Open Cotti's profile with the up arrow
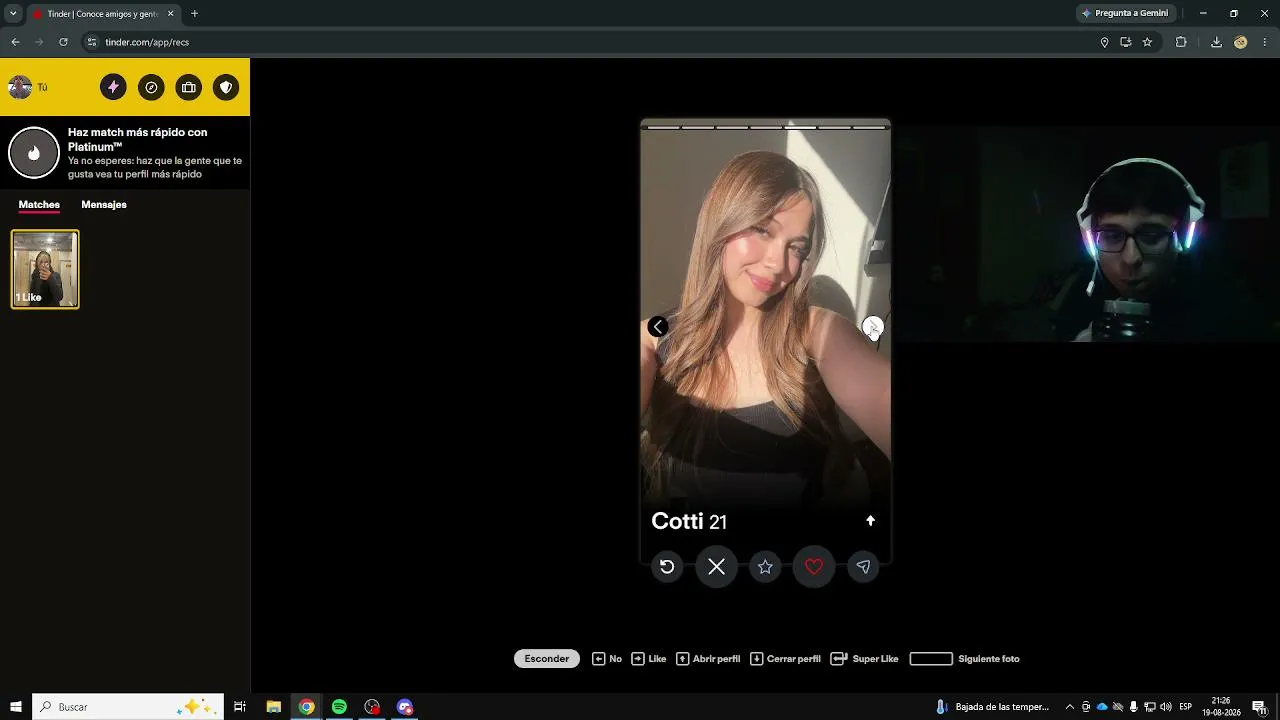The width and height of the screenshot is (1280, 720). point(870,521)
